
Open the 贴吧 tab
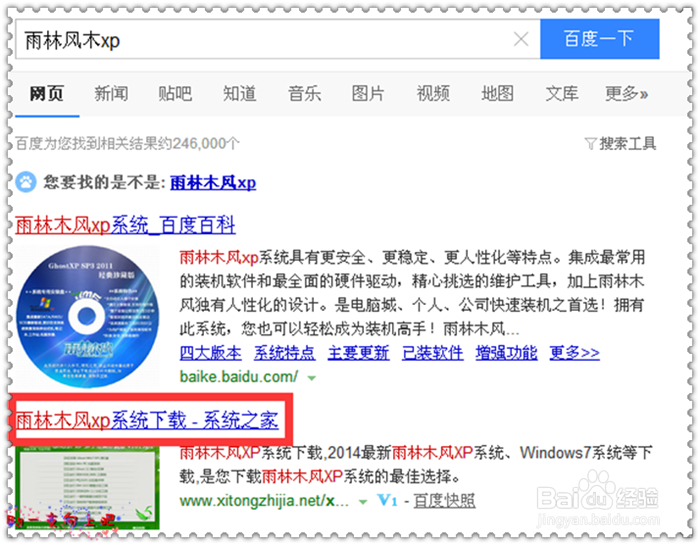click(175, 94)
